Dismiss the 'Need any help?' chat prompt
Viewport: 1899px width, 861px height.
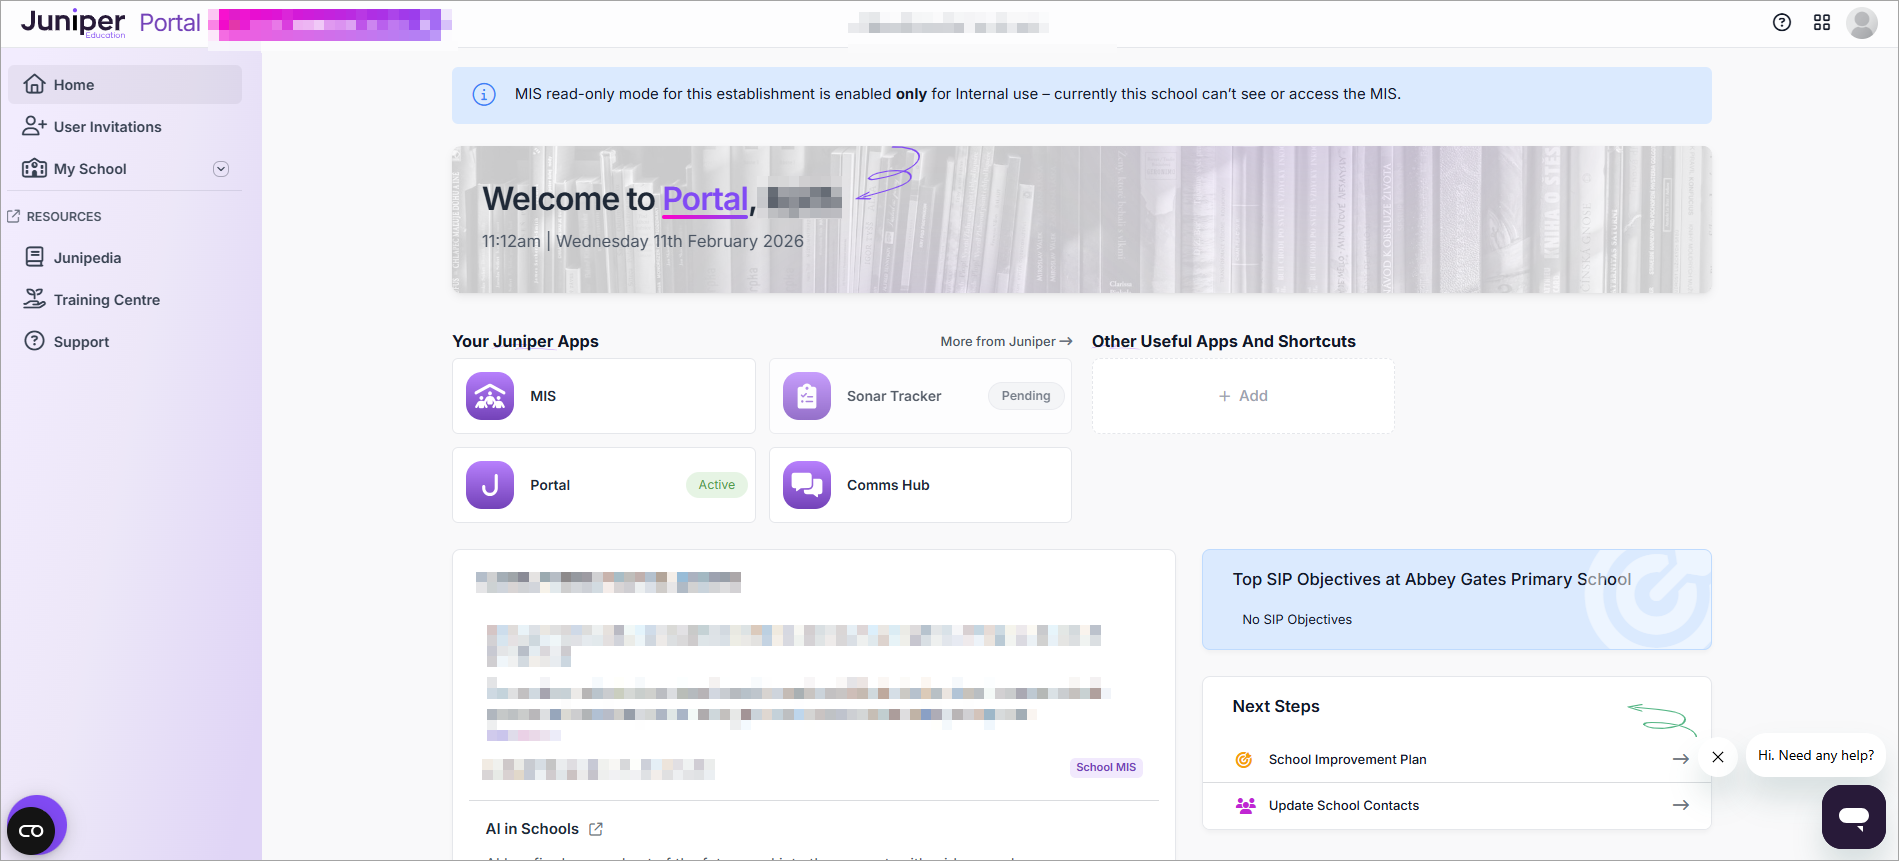[x=1717, y=757]
